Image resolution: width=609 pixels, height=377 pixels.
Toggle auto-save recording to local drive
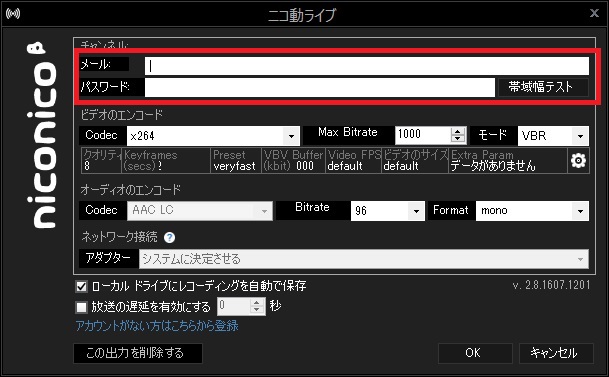[x=81, y=287]
